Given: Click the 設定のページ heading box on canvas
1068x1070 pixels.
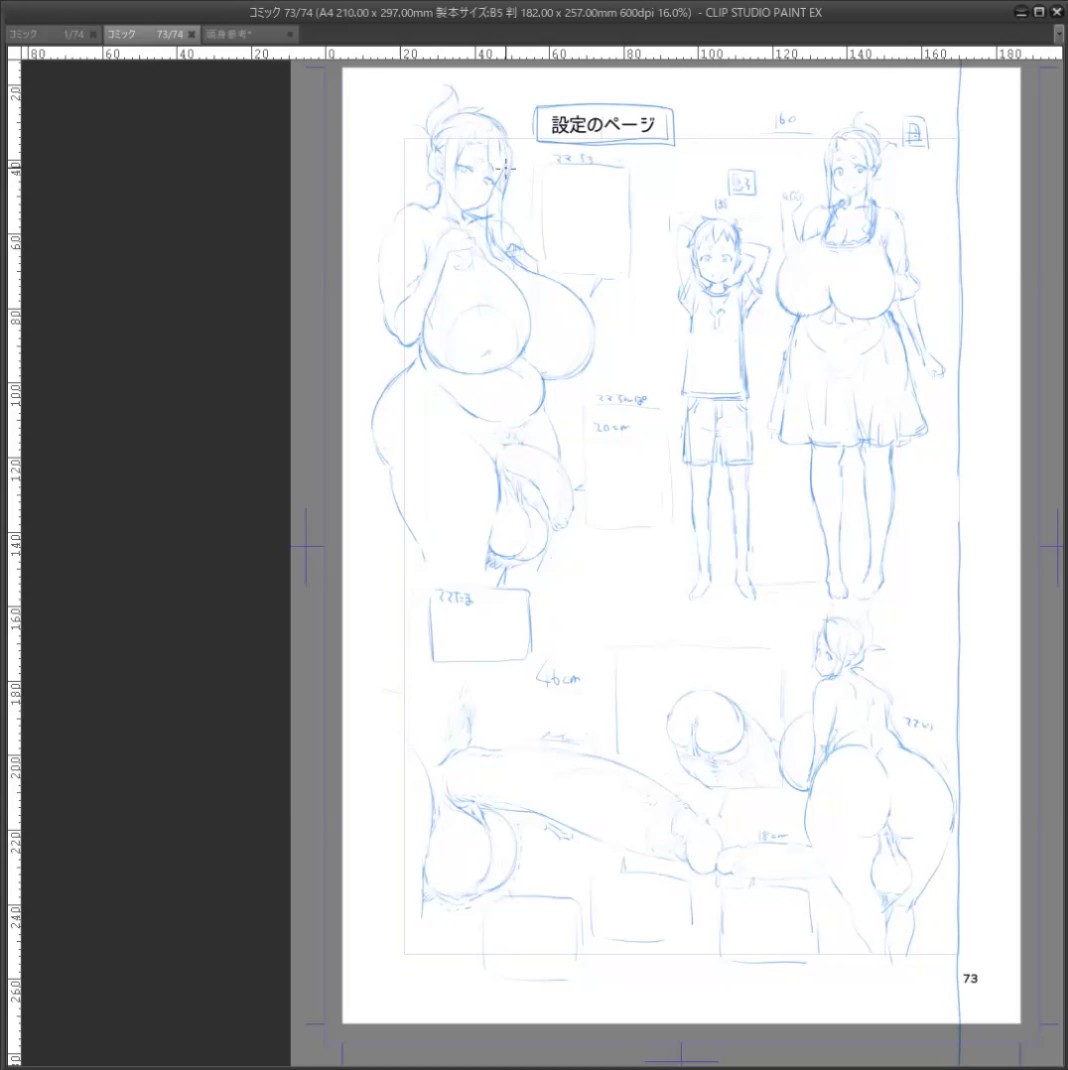Looking at the screenshot, I should coord(604,125).
